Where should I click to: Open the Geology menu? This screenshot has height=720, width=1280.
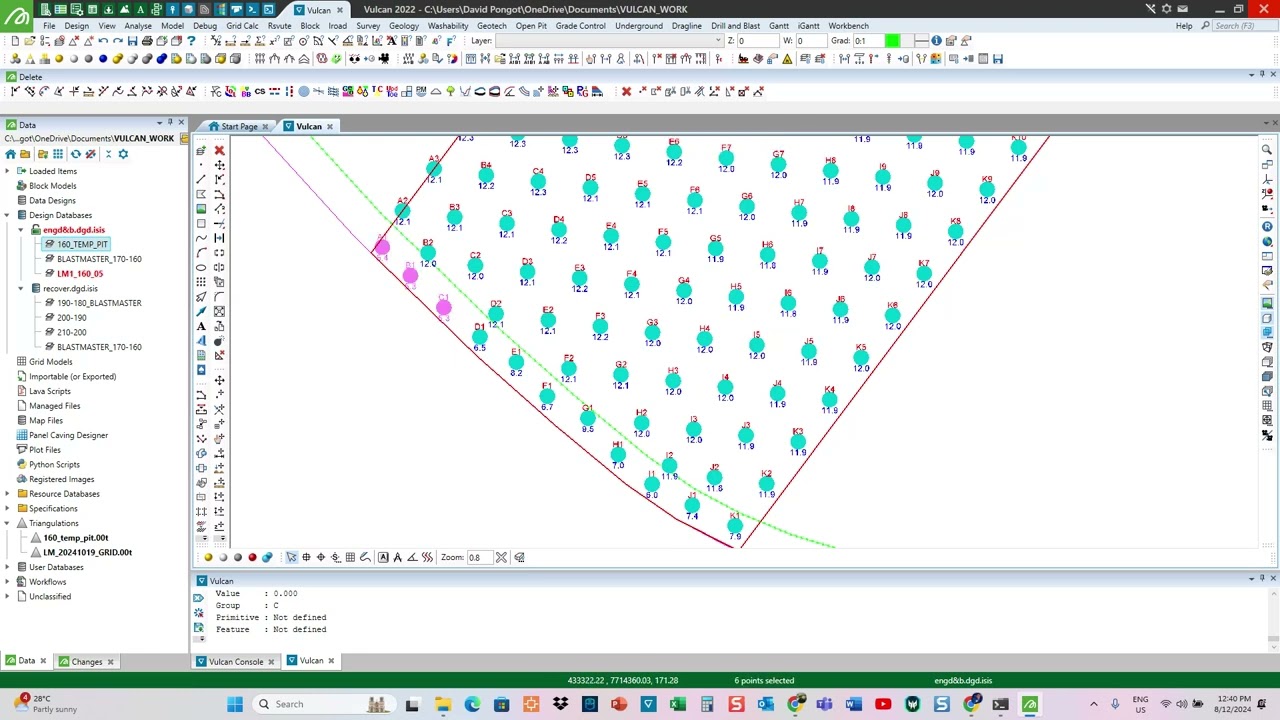tap(404, 26)
